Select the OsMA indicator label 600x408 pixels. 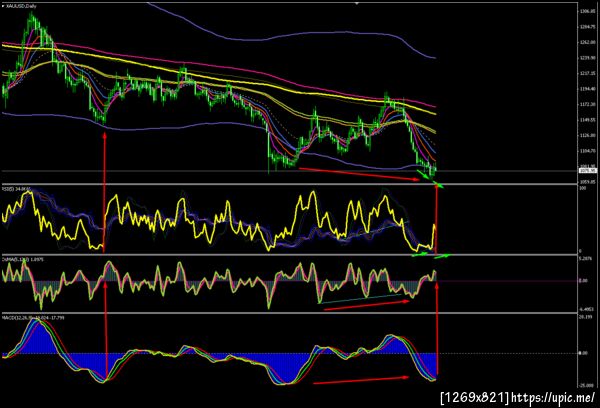[23, 259]
